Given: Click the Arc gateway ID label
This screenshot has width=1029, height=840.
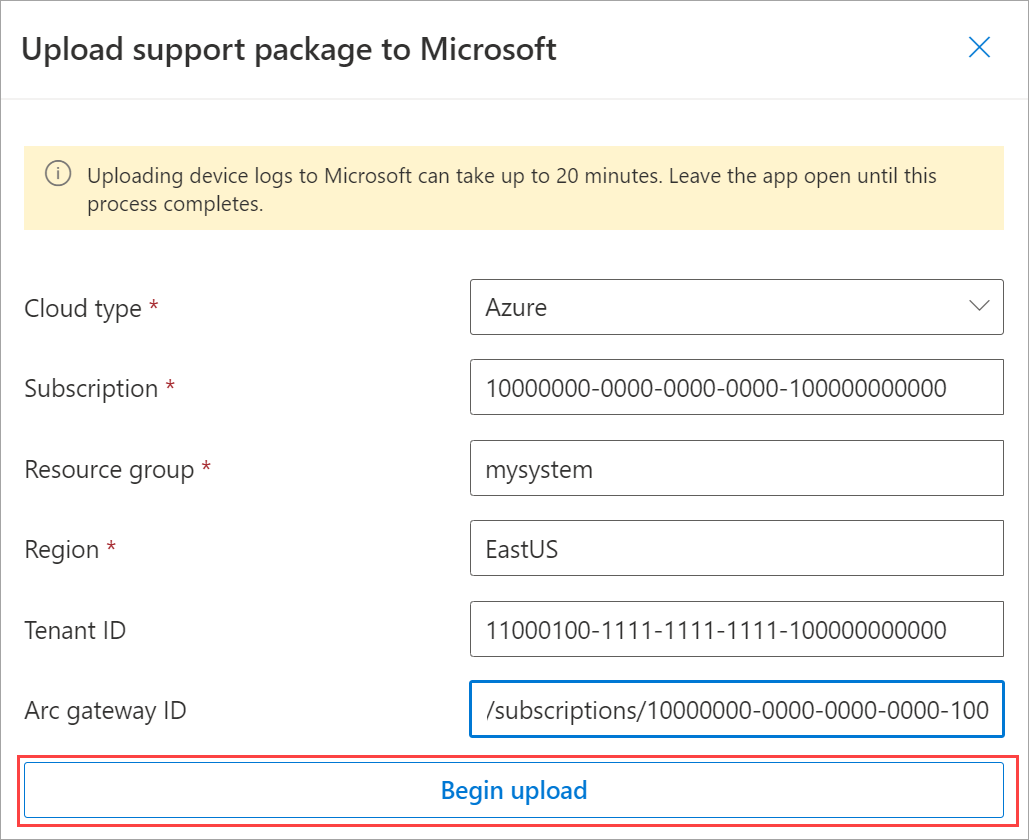Looking at the screenshot, I should 105,711.
